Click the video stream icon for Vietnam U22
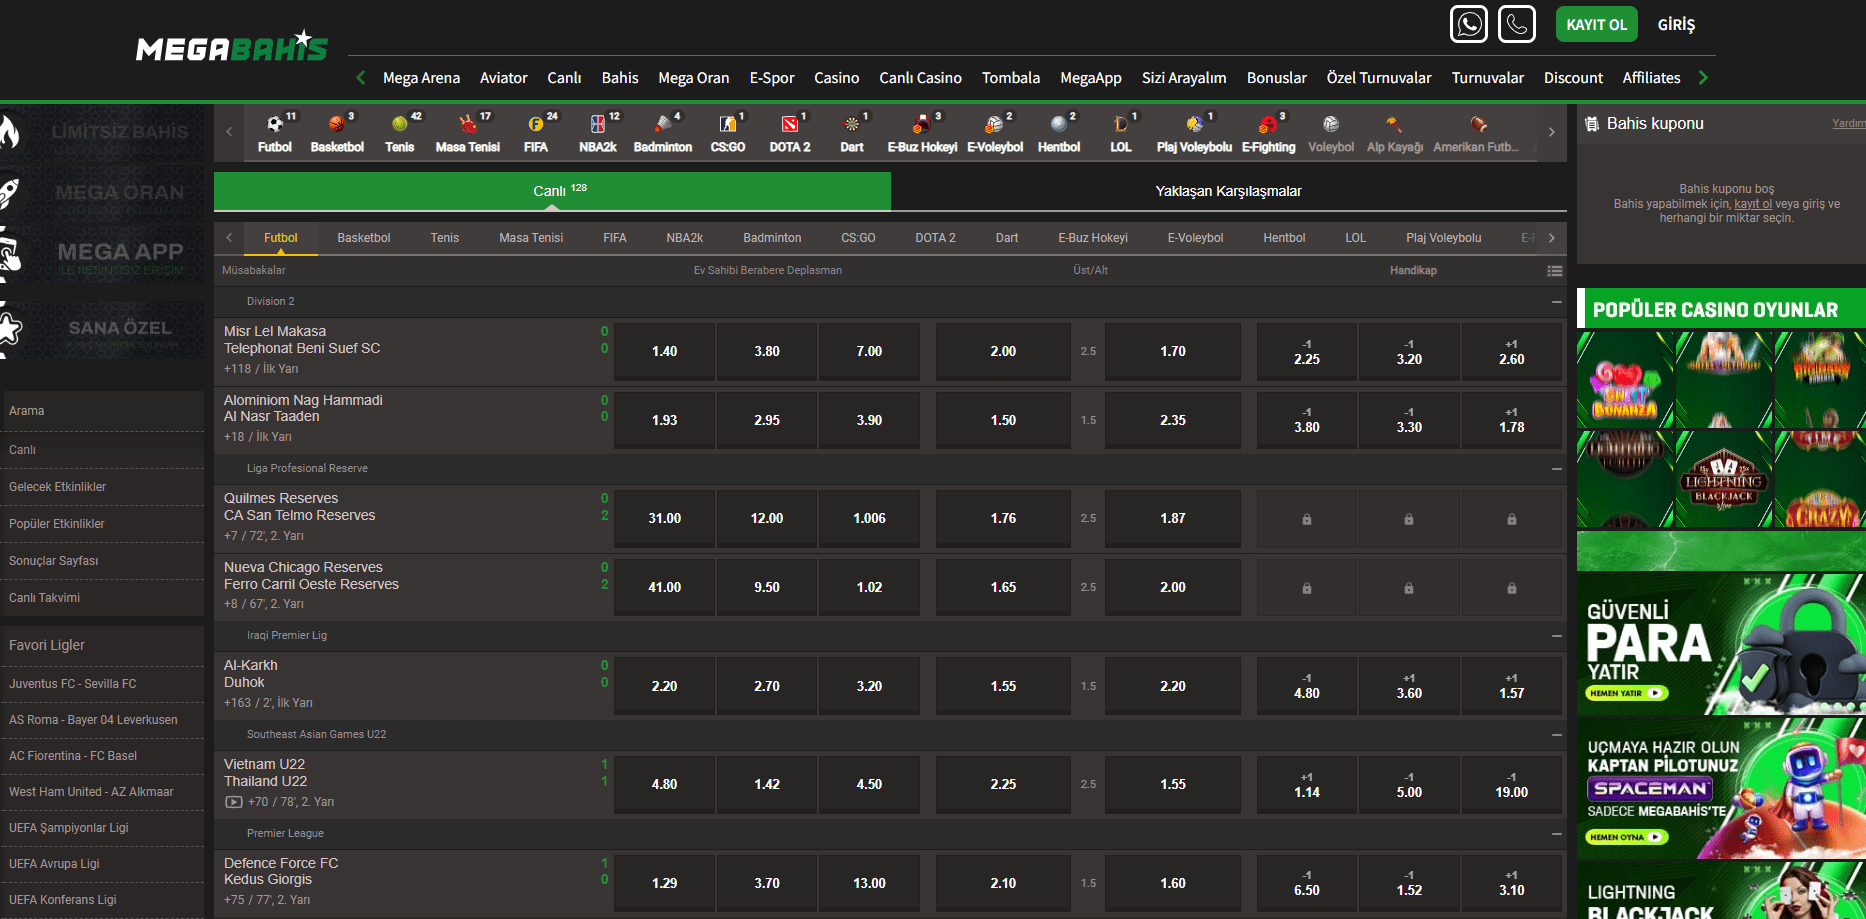Image resolution: width=1866 pixels, height=919 pixels. point(233,802)
